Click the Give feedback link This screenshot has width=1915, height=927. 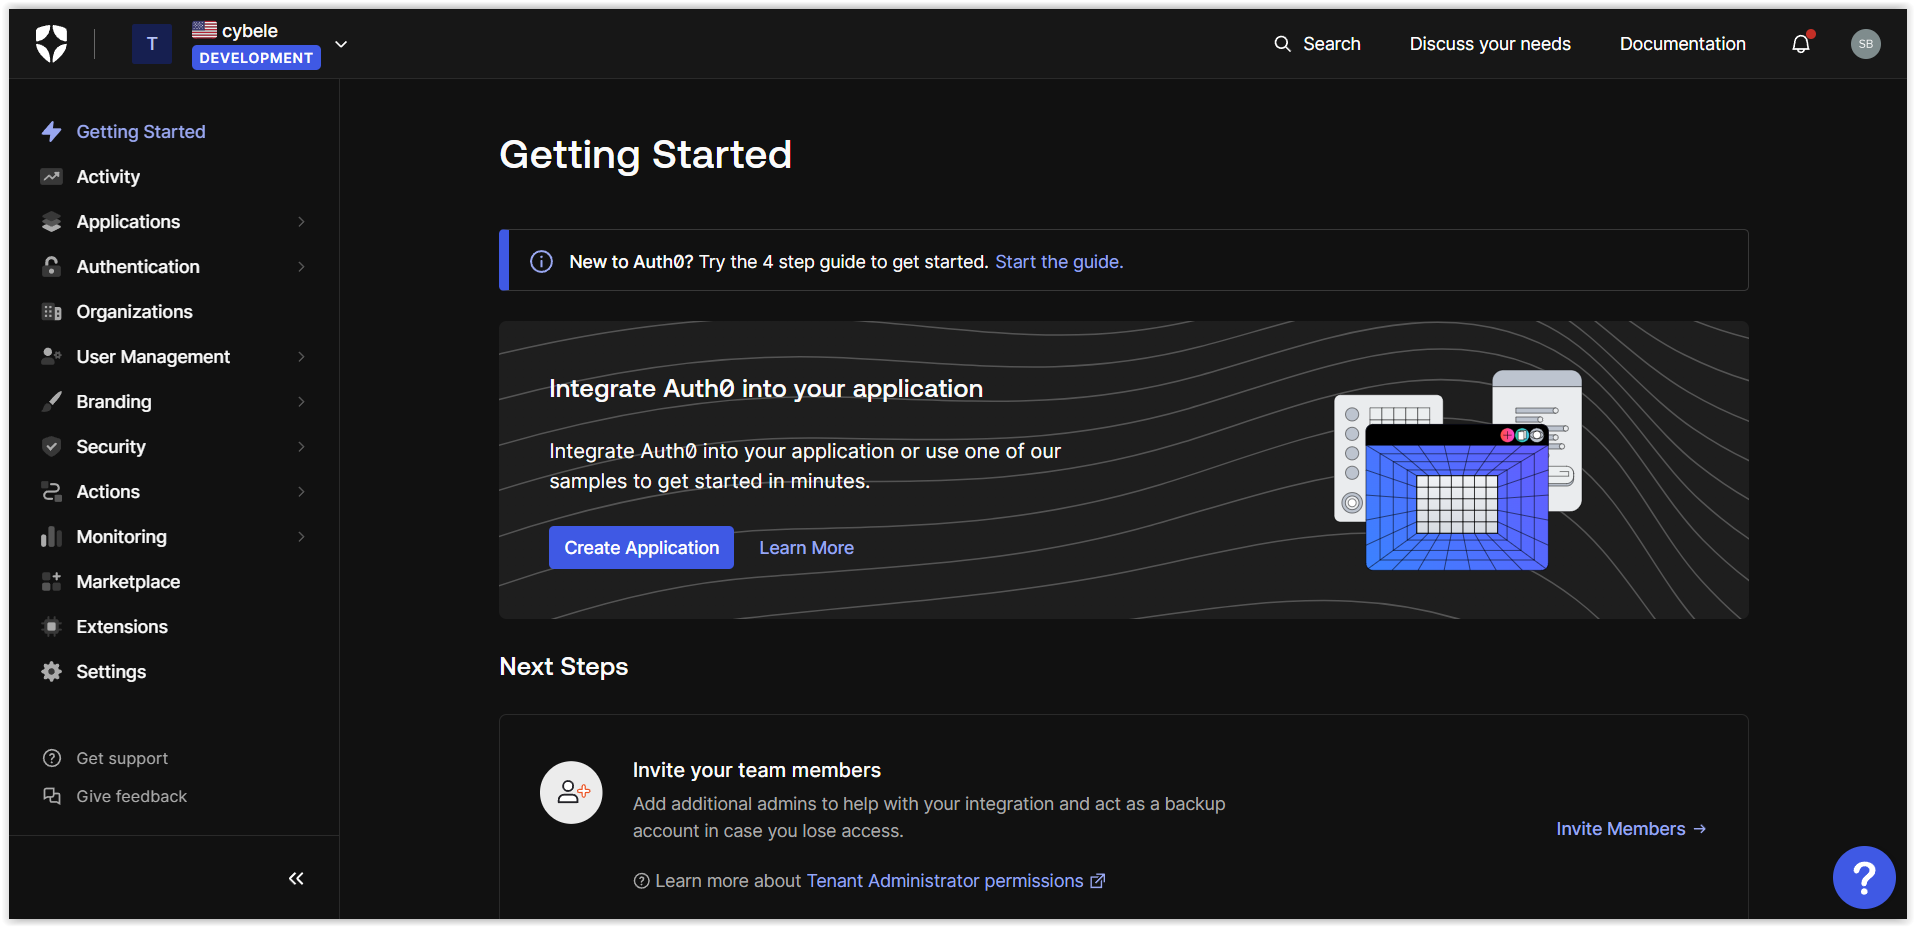[x=132, y=796]
